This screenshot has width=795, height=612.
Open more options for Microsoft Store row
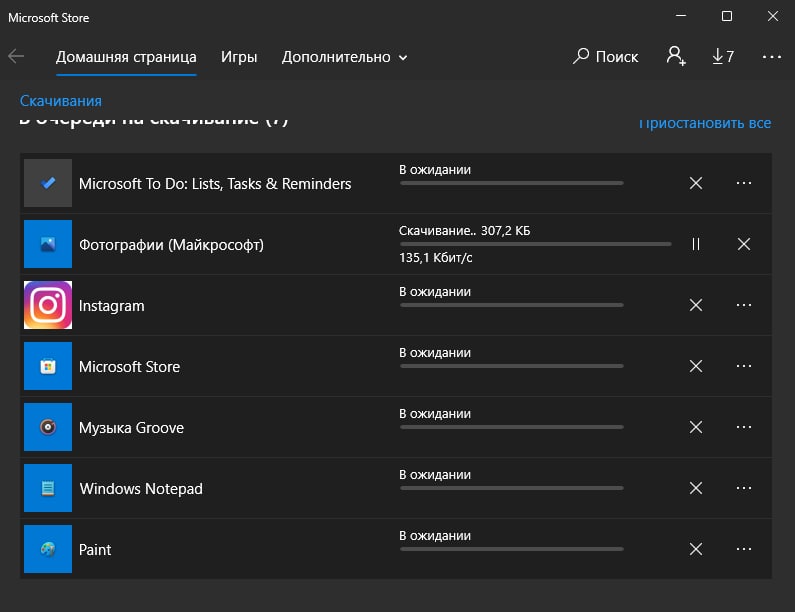[744, 366]
